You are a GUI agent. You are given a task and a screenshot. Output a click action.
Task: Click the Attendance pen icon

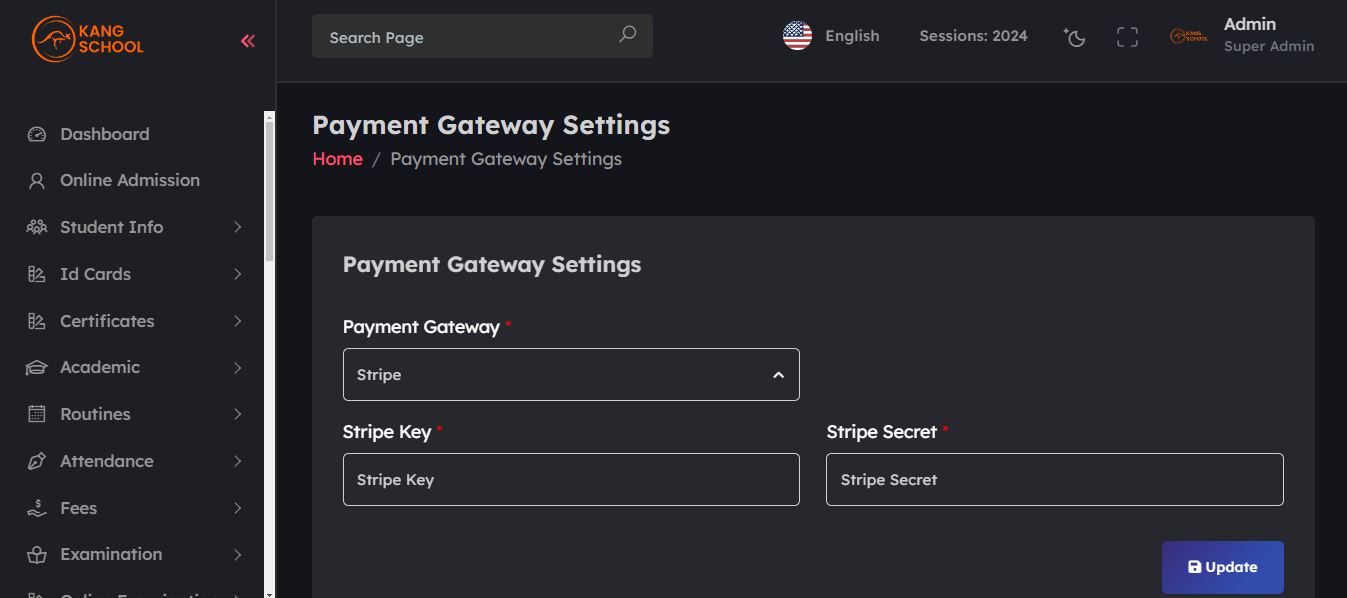37,461
